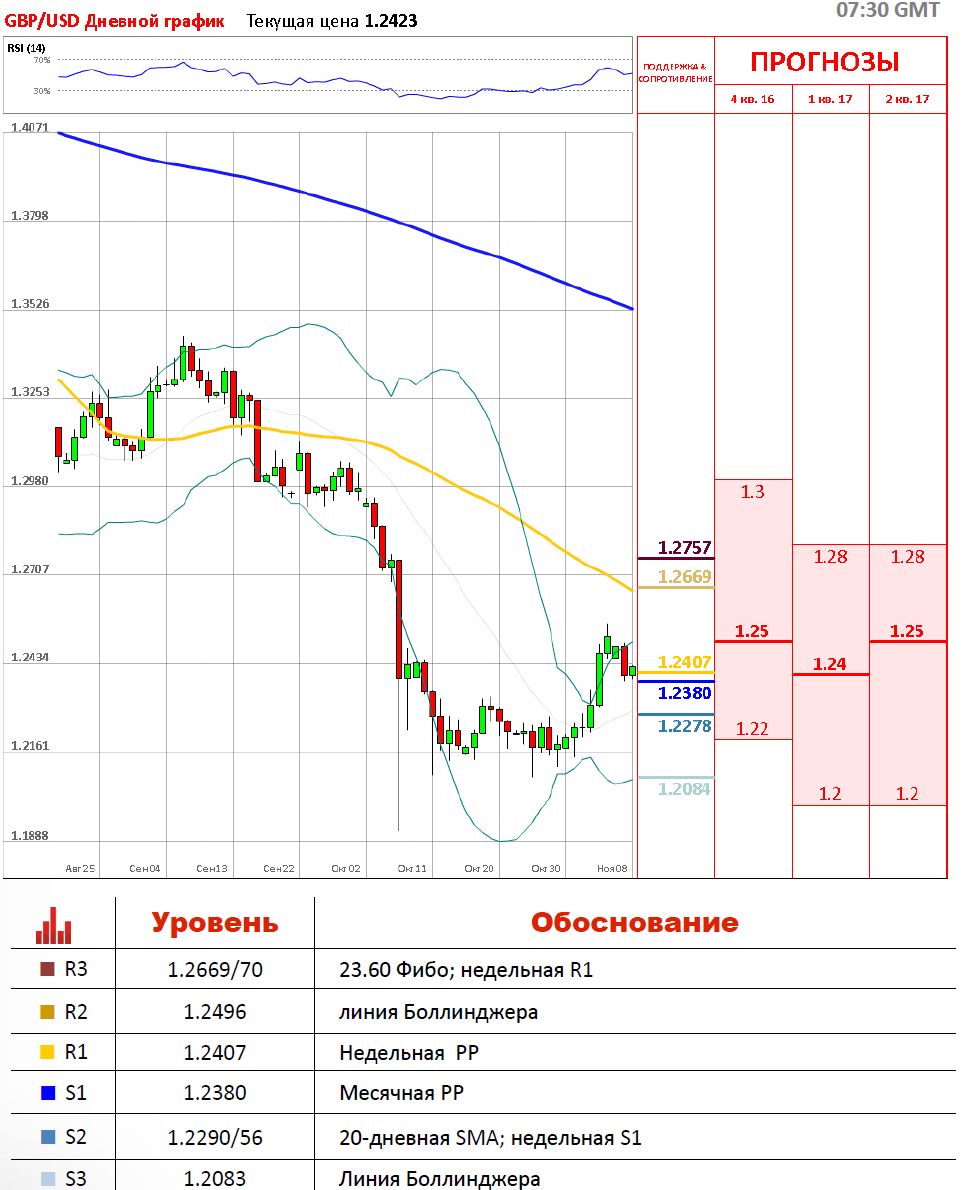
Task: Click the Уровень column header
Action: click(215, 923)
